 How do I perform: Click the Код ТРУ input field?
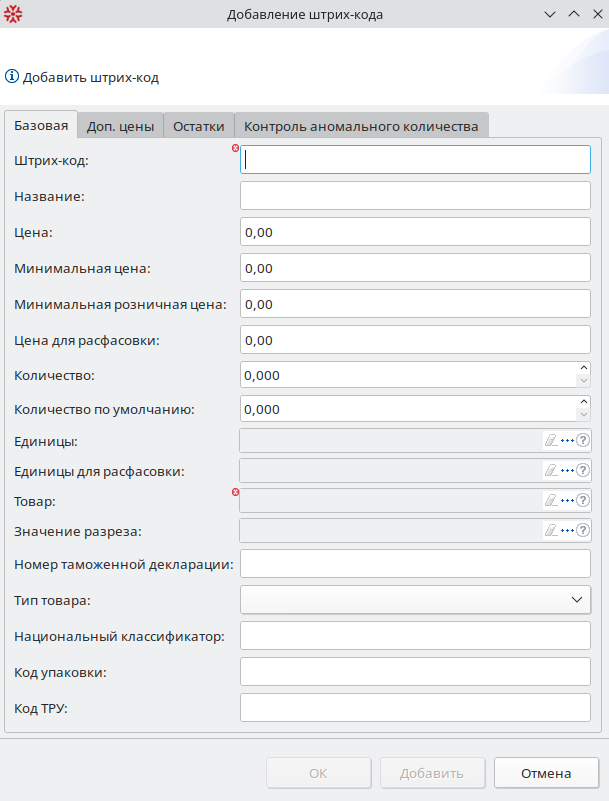pyautogui.click(x=416, y=708)
